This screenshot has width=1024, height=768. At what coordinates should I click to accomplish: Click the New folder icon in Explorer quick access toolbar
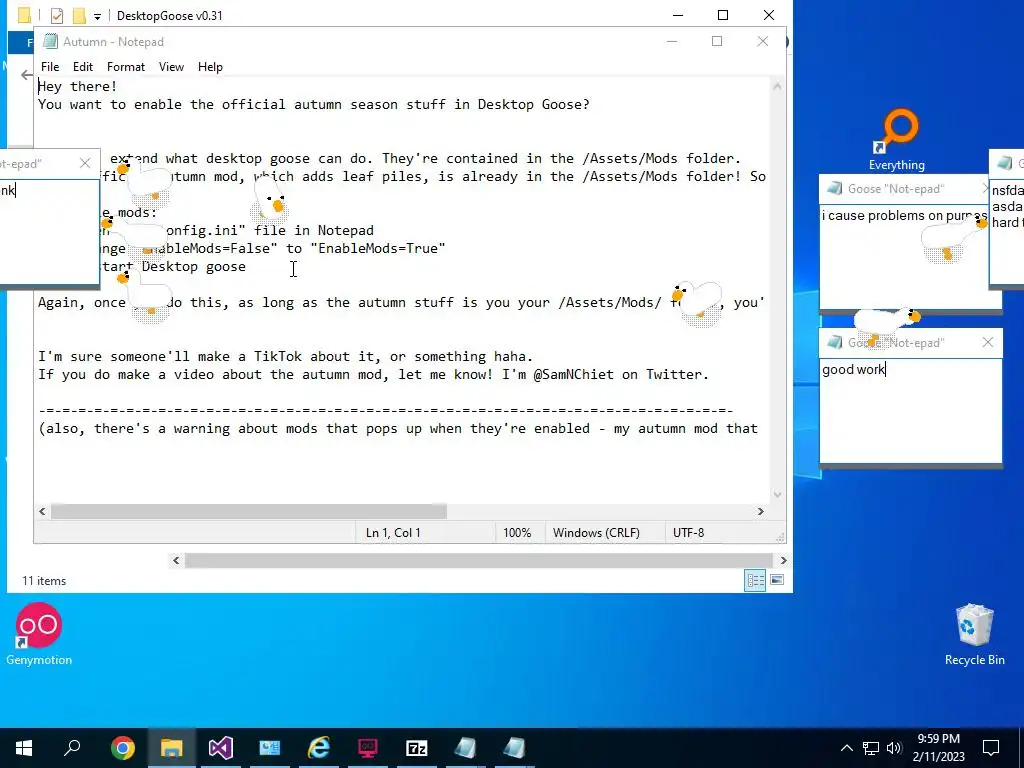(79, 15)
